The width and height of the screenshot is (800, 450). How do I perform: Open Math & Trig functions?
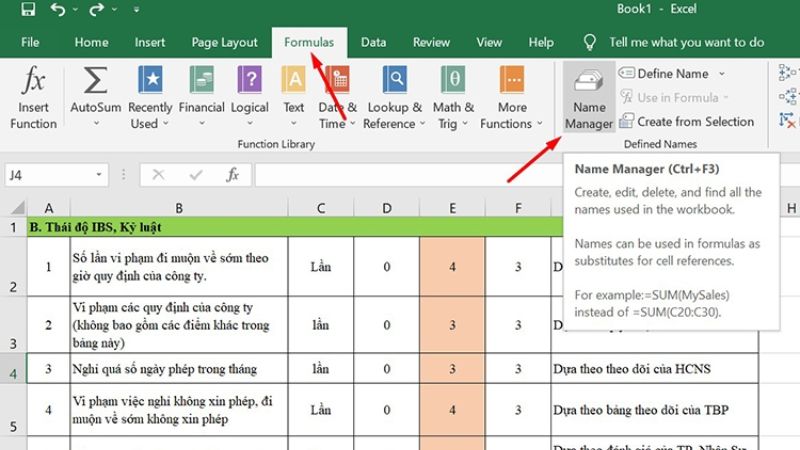click(x=453, y=97)
